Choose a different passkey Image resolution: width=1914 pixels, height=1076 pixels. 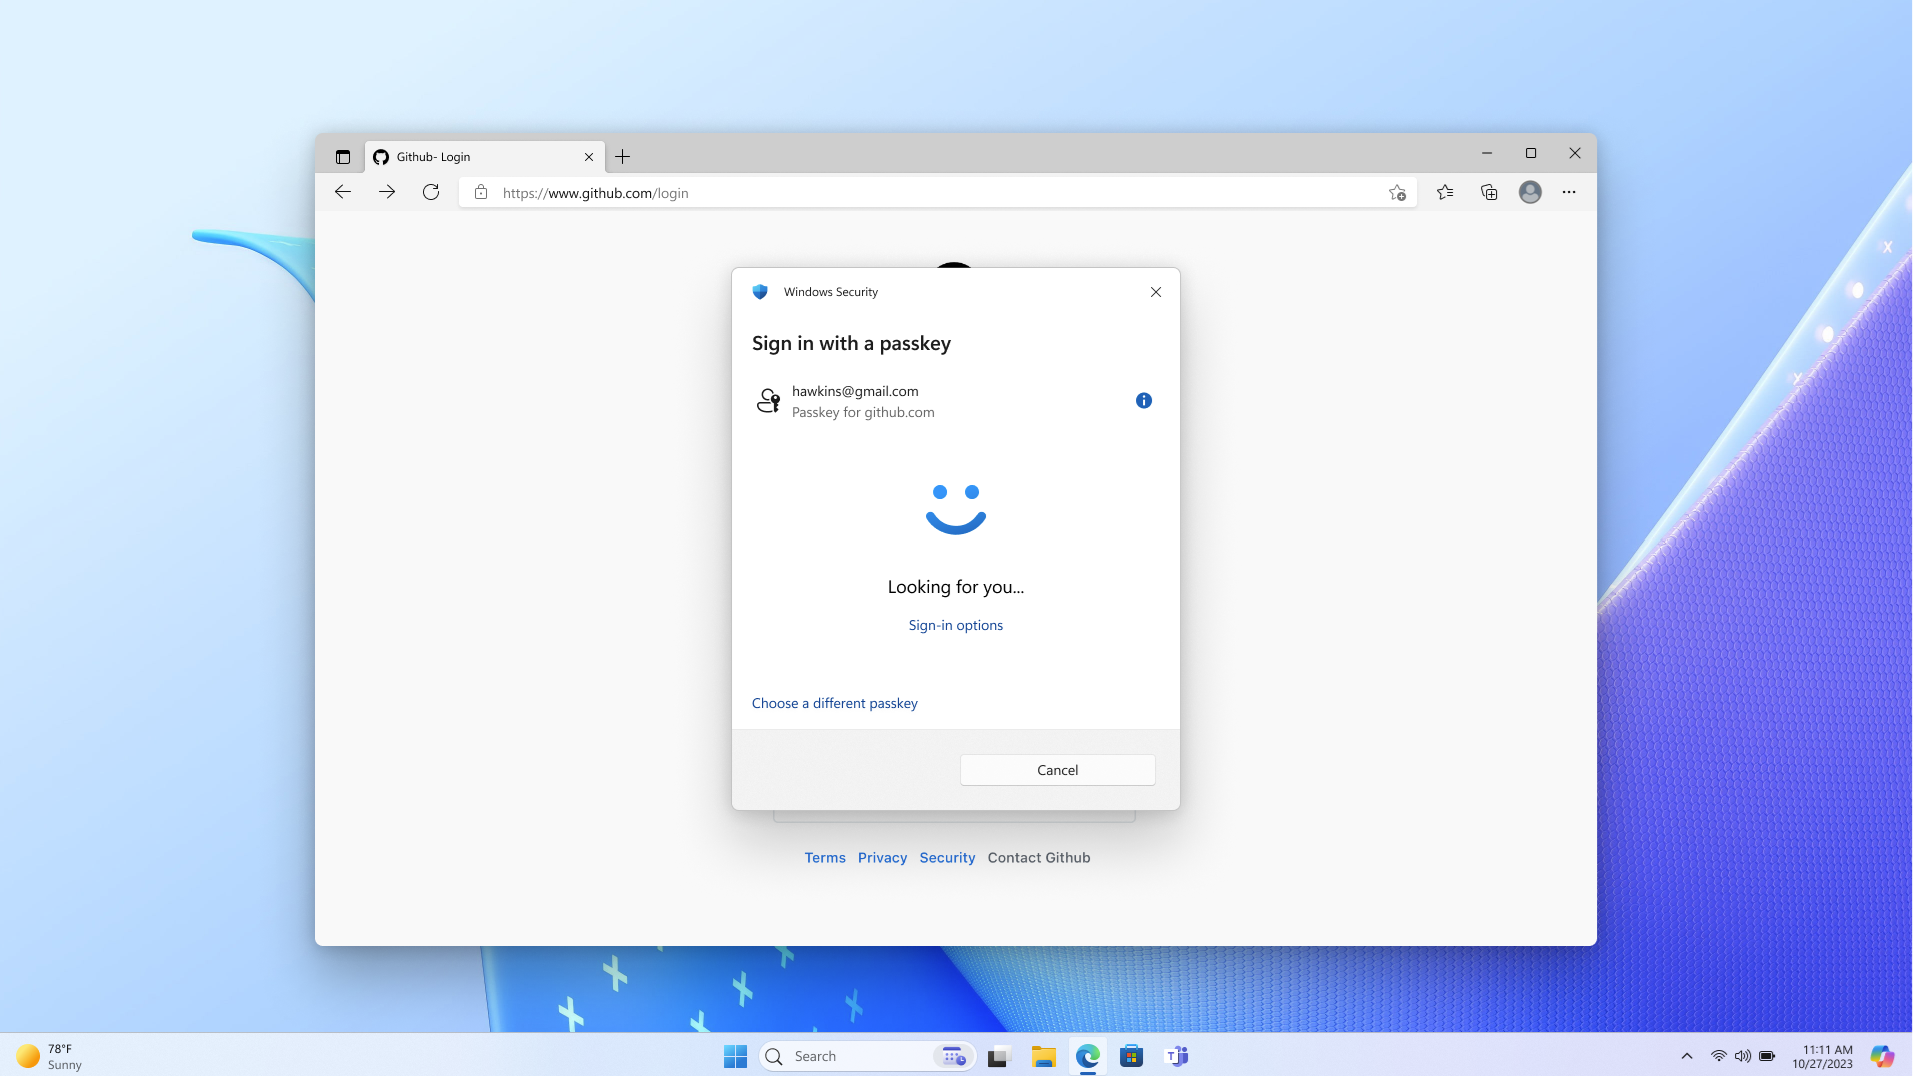pyautogui.click(x=835, y=703)
